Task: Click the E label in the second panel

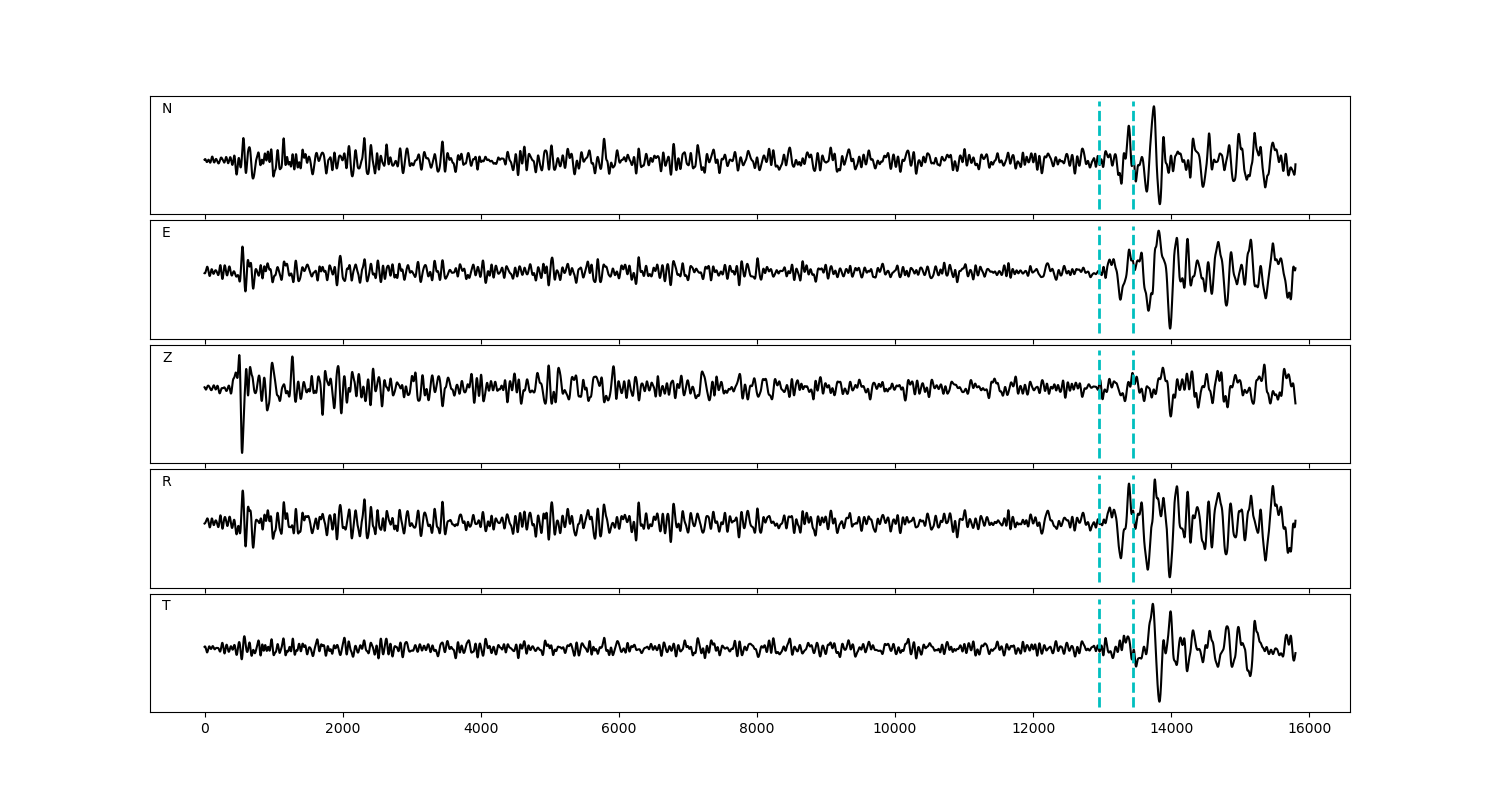Action: [x=166, y=233]
